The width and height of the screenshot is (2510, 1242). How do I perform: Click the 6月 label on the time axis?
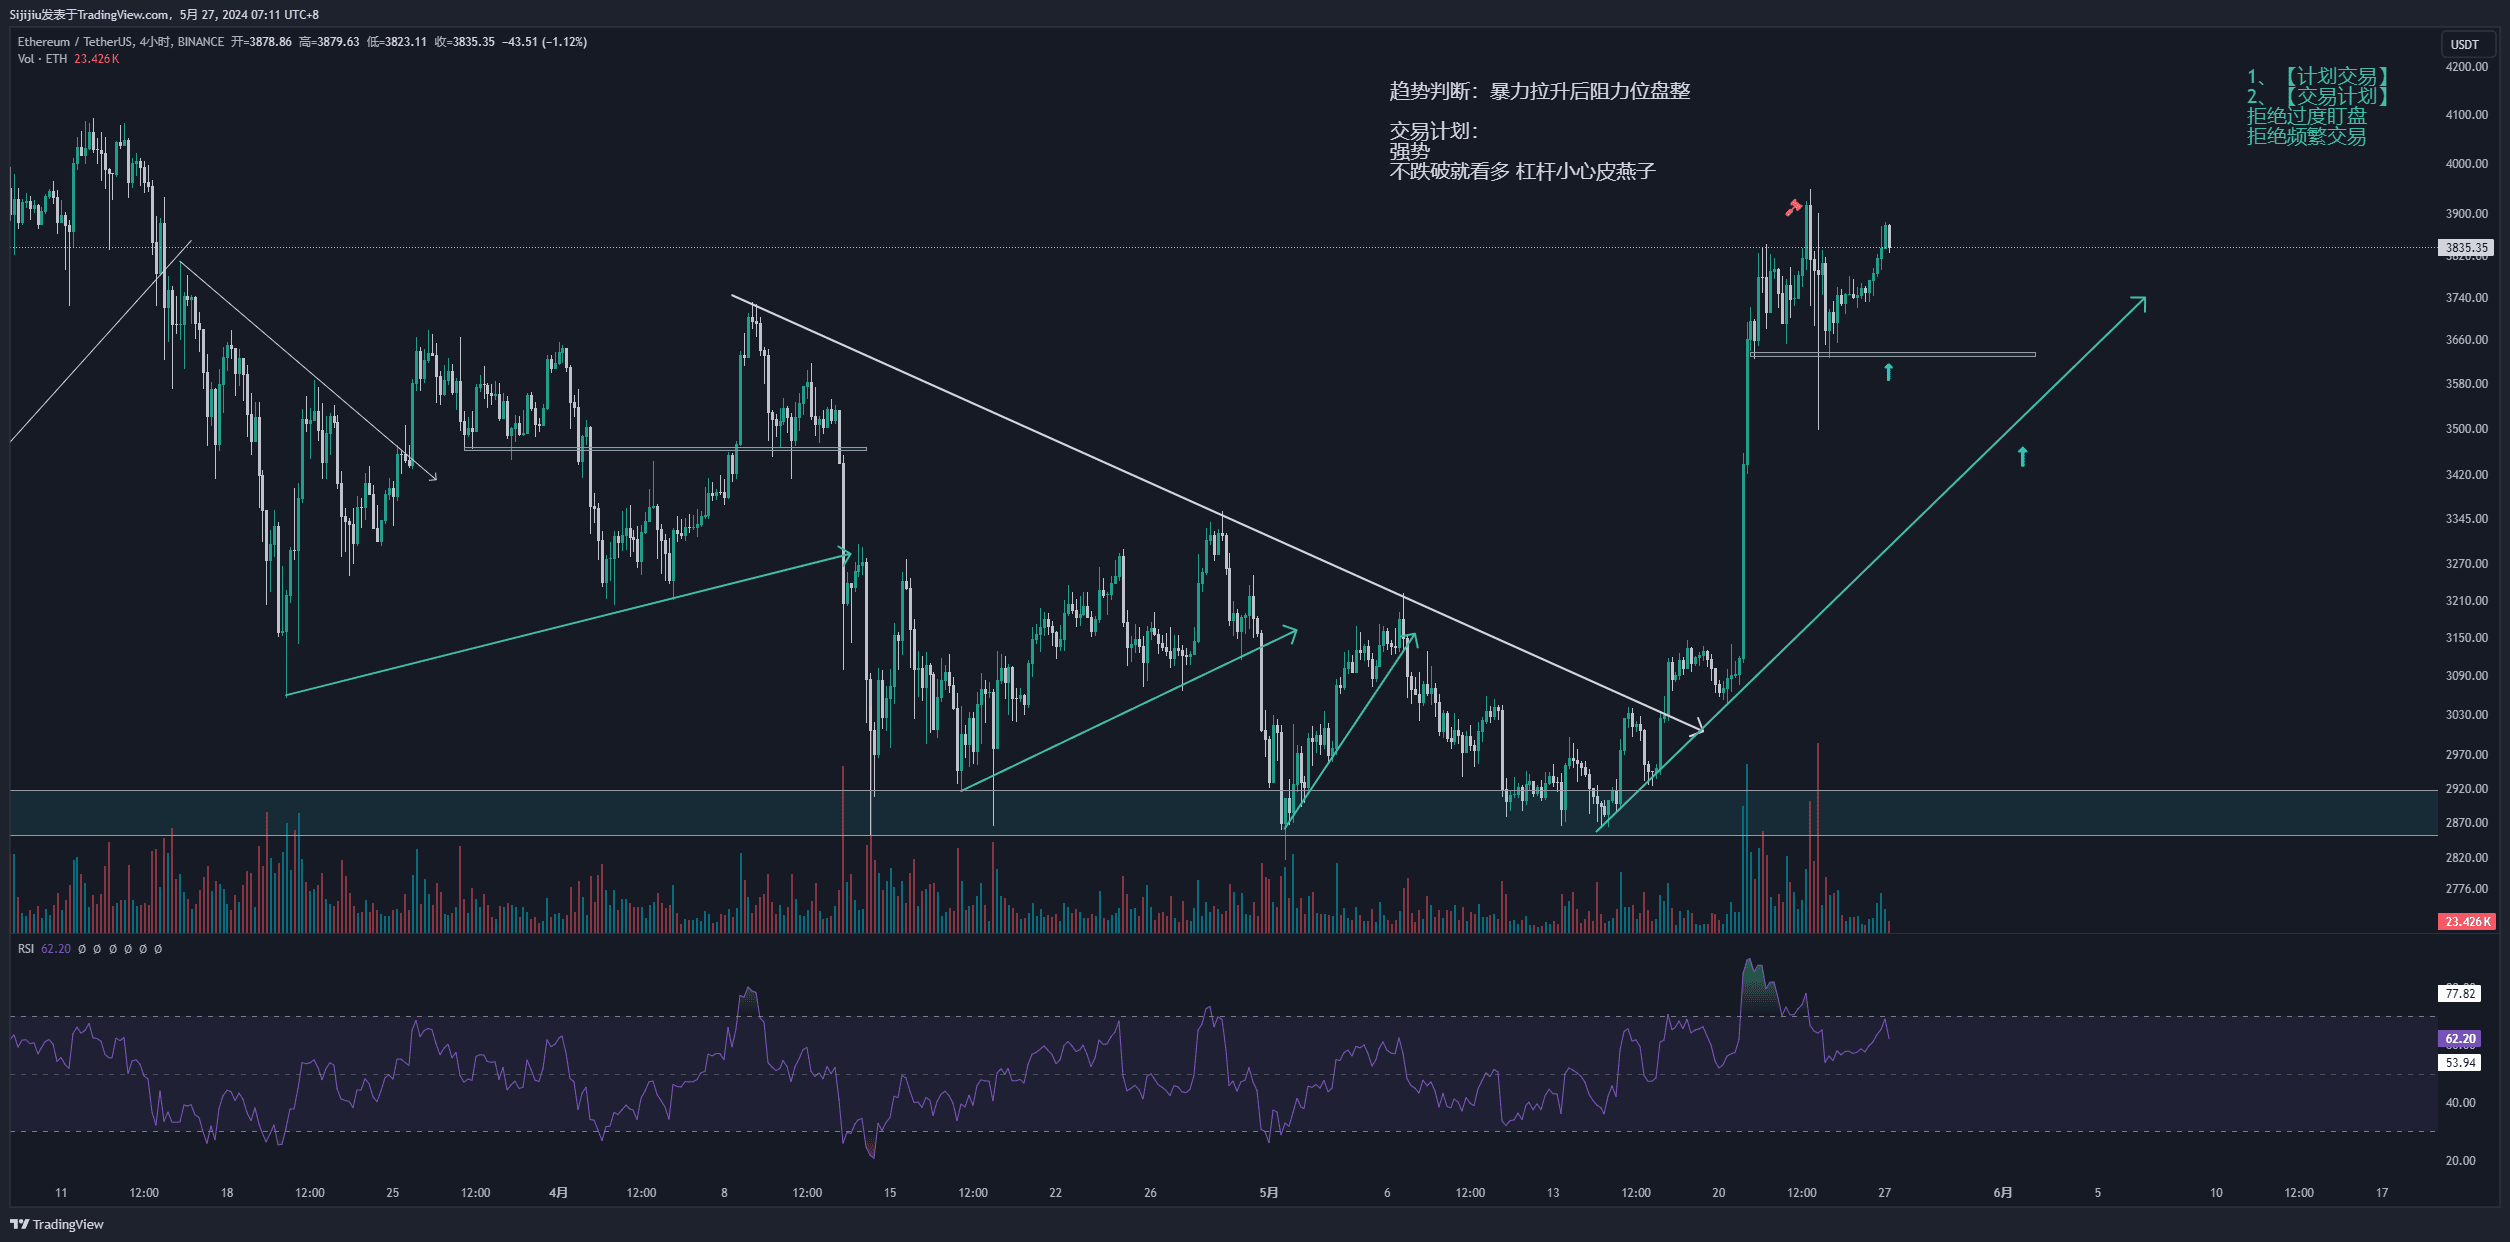pos(2002,1192)
